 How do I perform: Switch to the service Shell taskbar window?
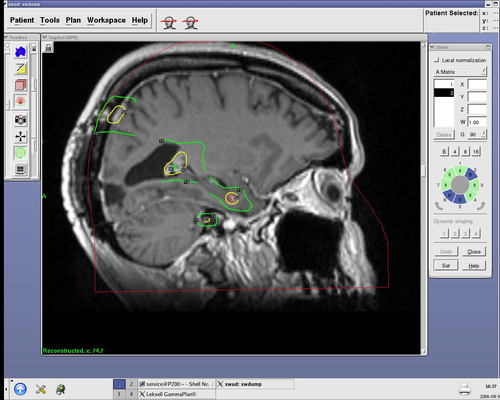coord(176,384)
